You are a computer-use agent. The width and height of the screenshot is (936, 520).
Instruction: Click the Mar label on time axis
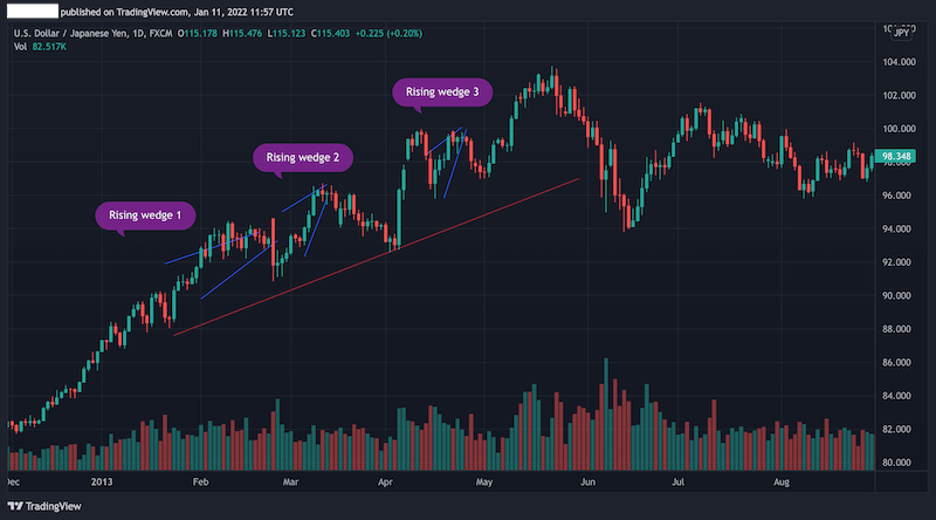[291, 482]
